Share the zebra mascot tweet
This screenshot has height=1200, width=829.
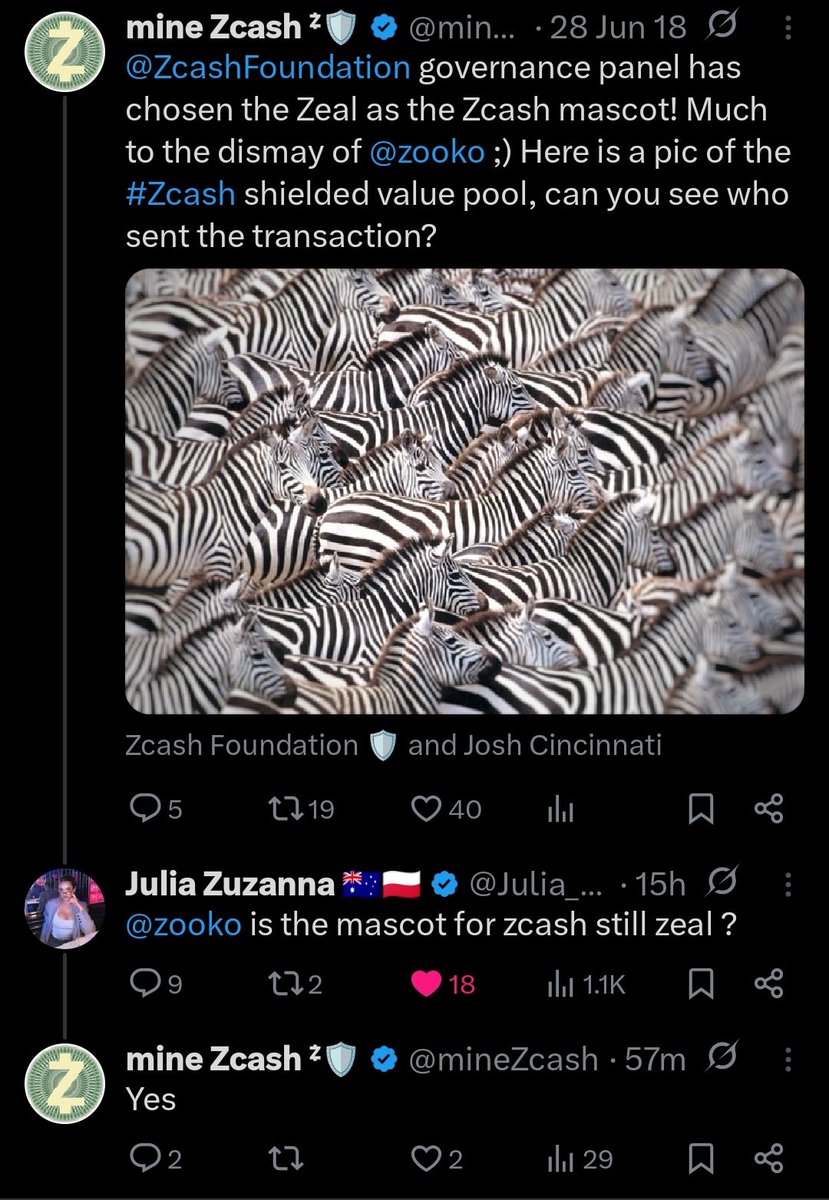click(x=768, y=808)
